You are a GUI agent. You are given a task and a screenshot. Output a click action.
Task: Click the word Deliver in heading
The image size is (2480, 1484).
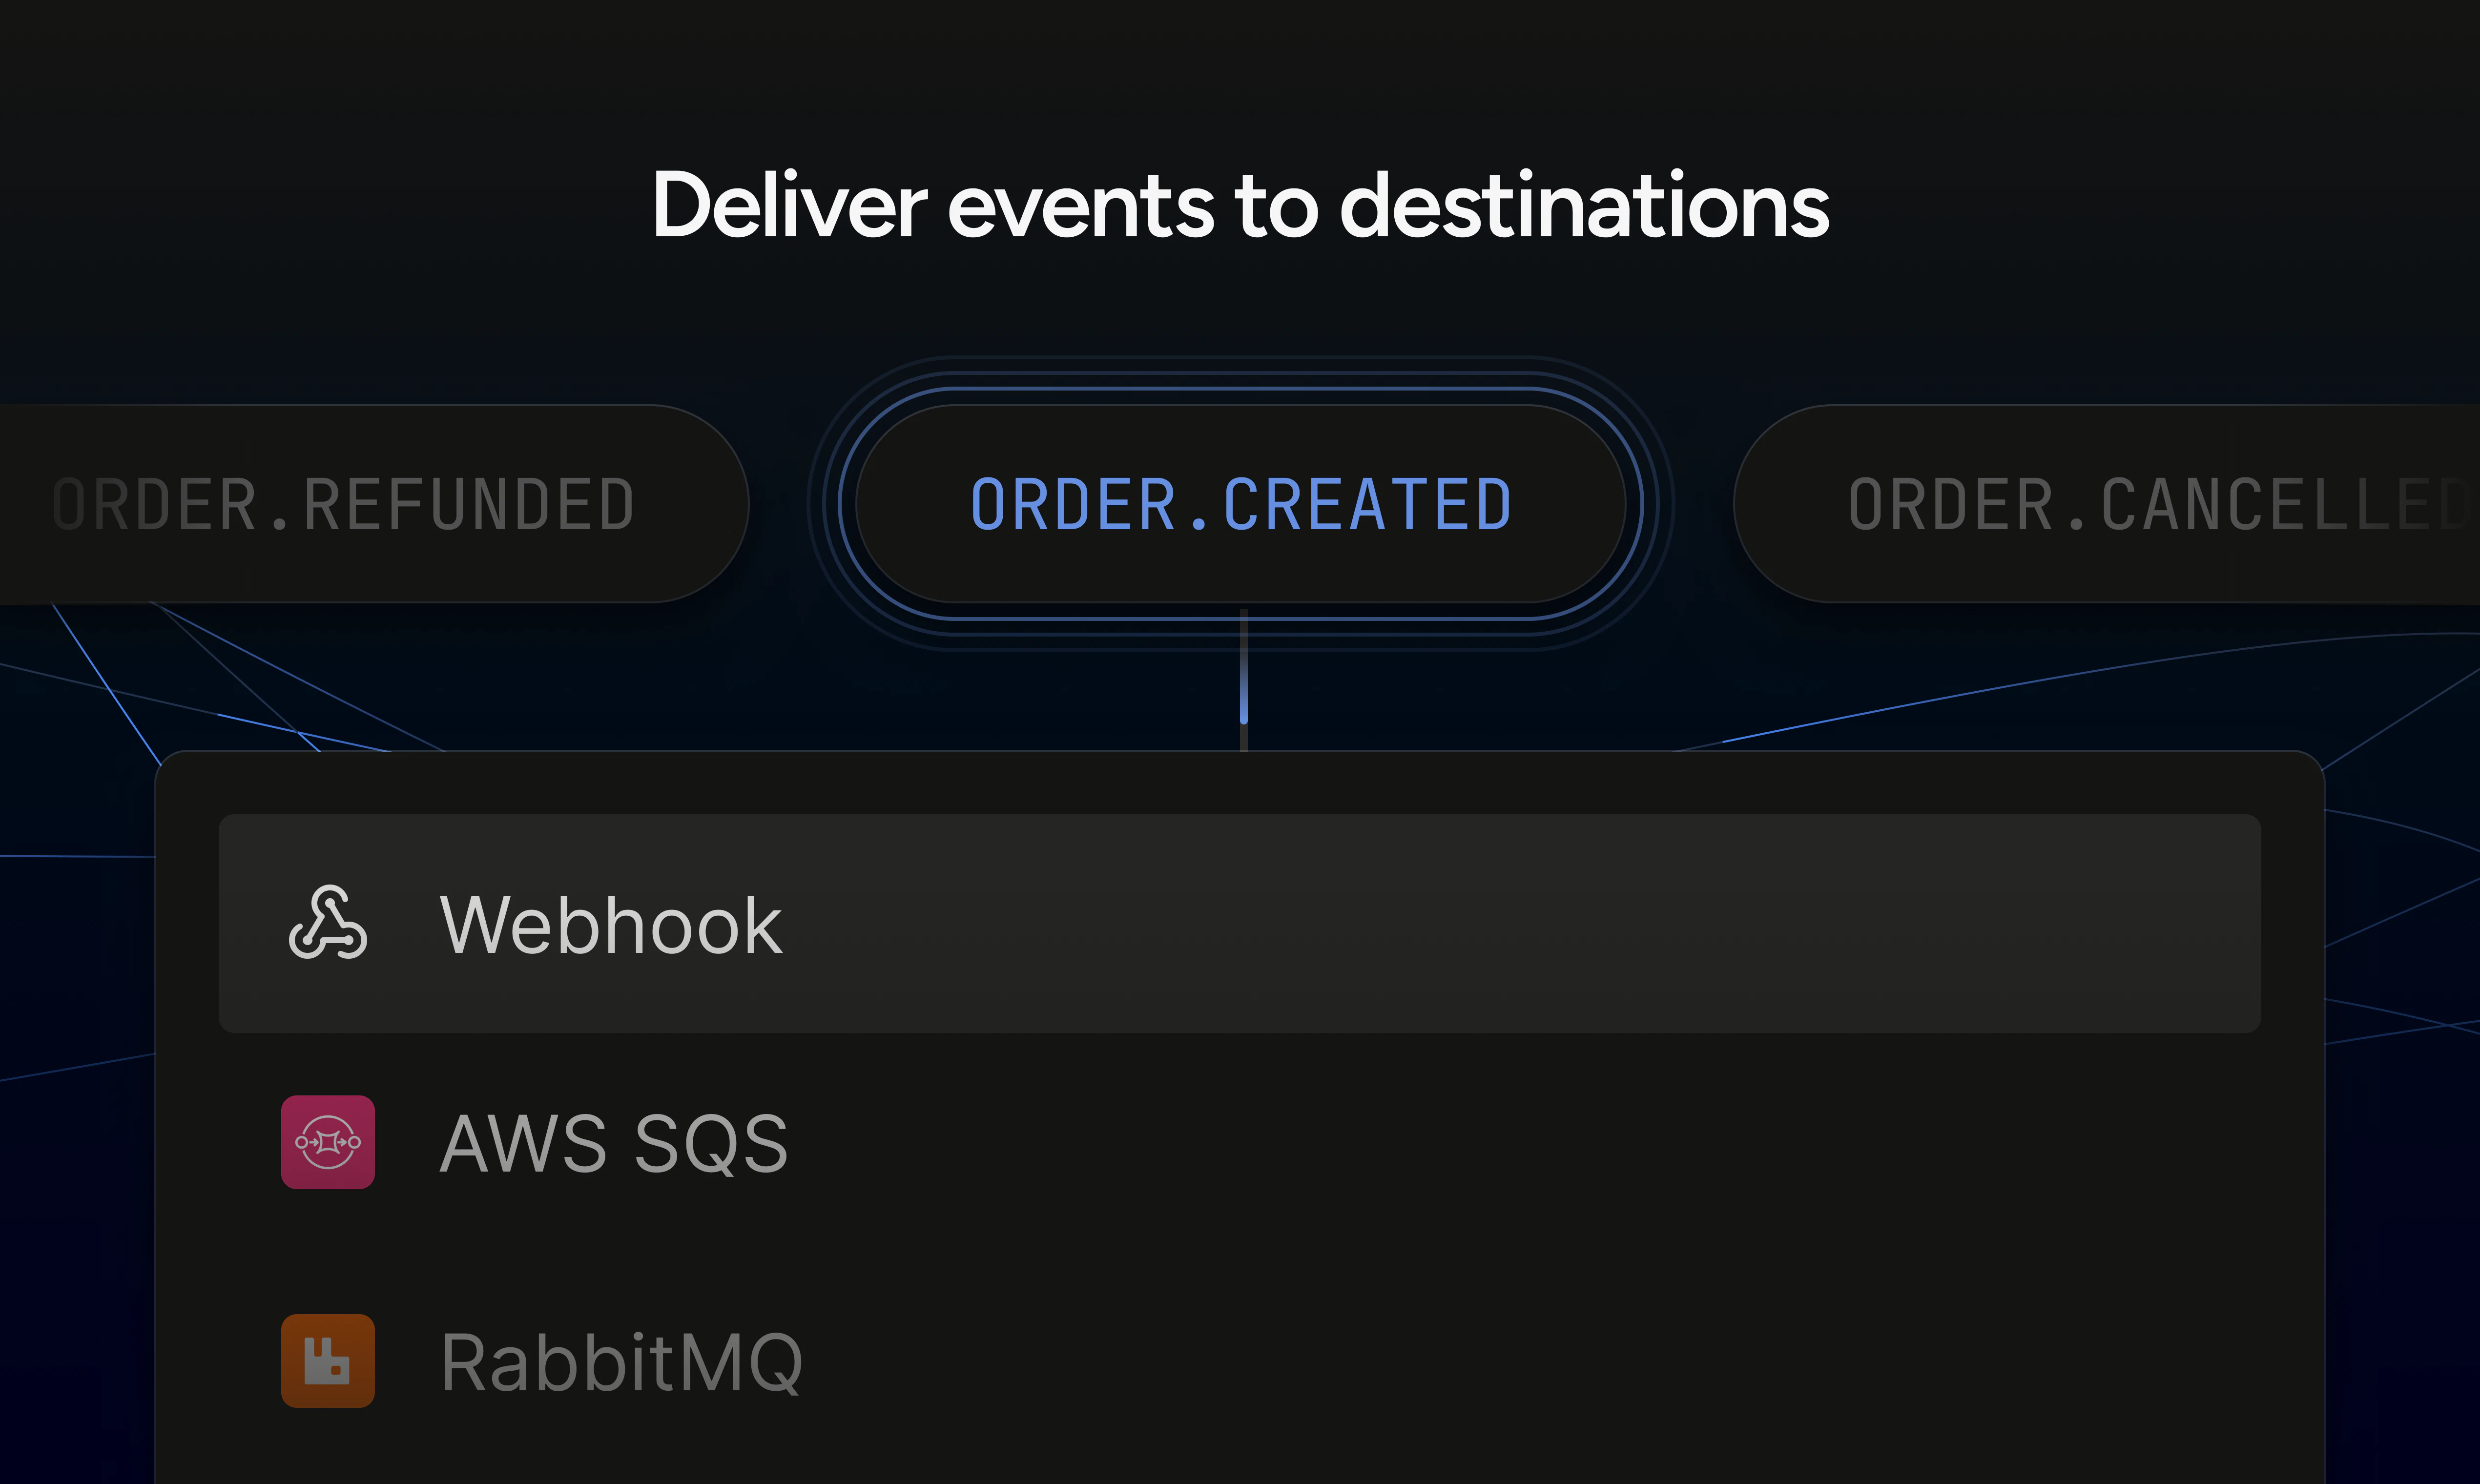790,205
